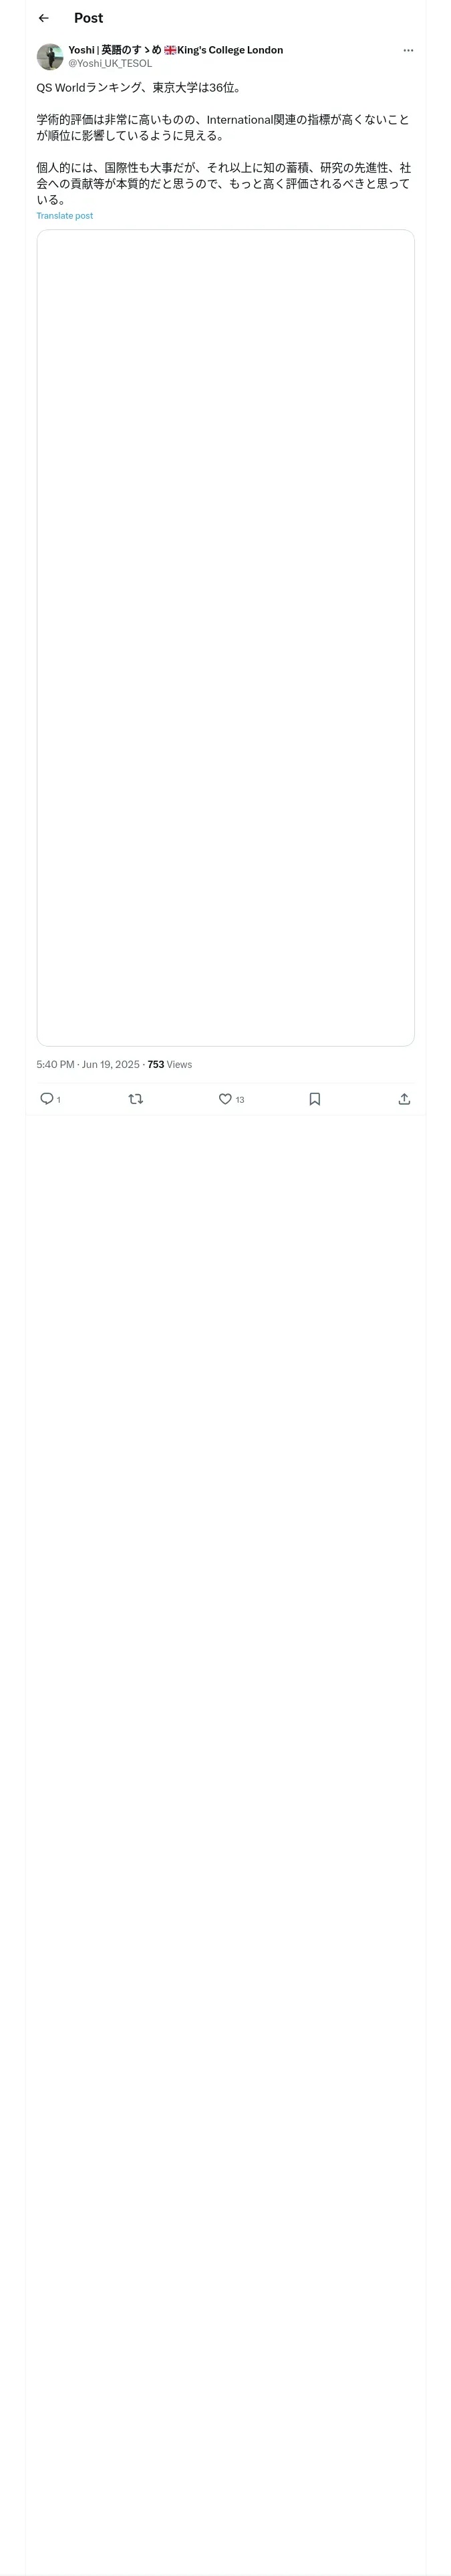The image size is (451, 2576).
Task: Click the "Post" header title
Action: click(x=88, y=18)
